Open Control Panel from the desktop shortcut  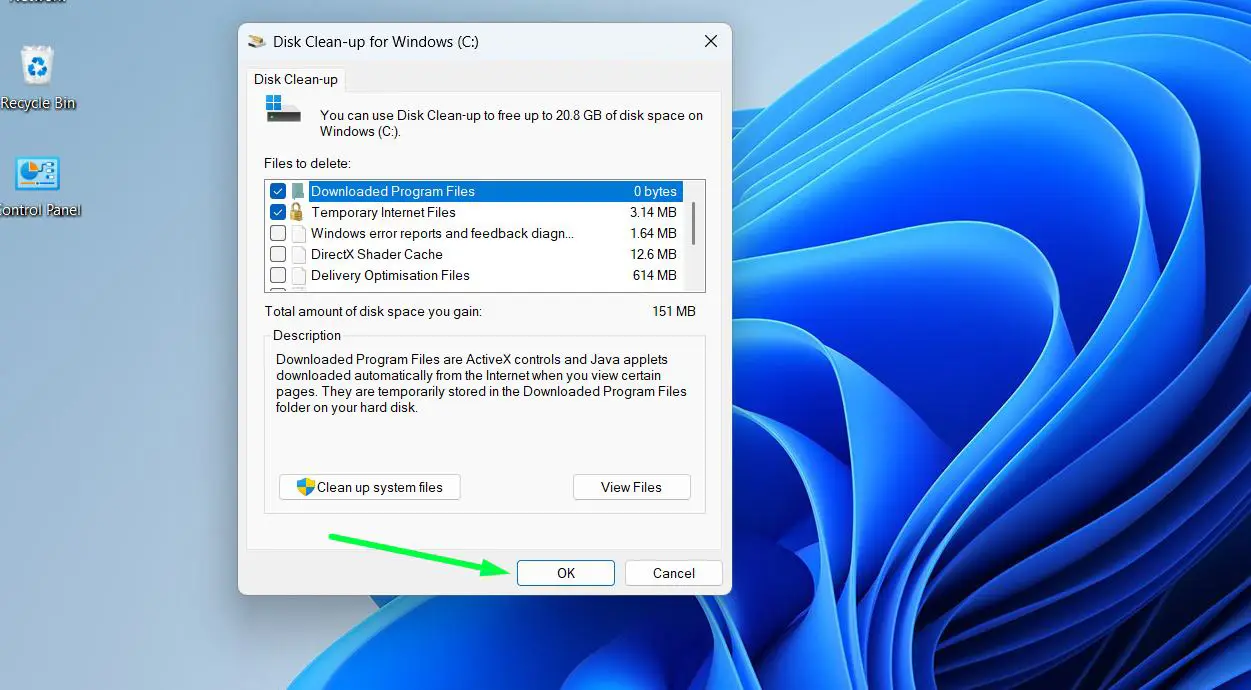37,172
